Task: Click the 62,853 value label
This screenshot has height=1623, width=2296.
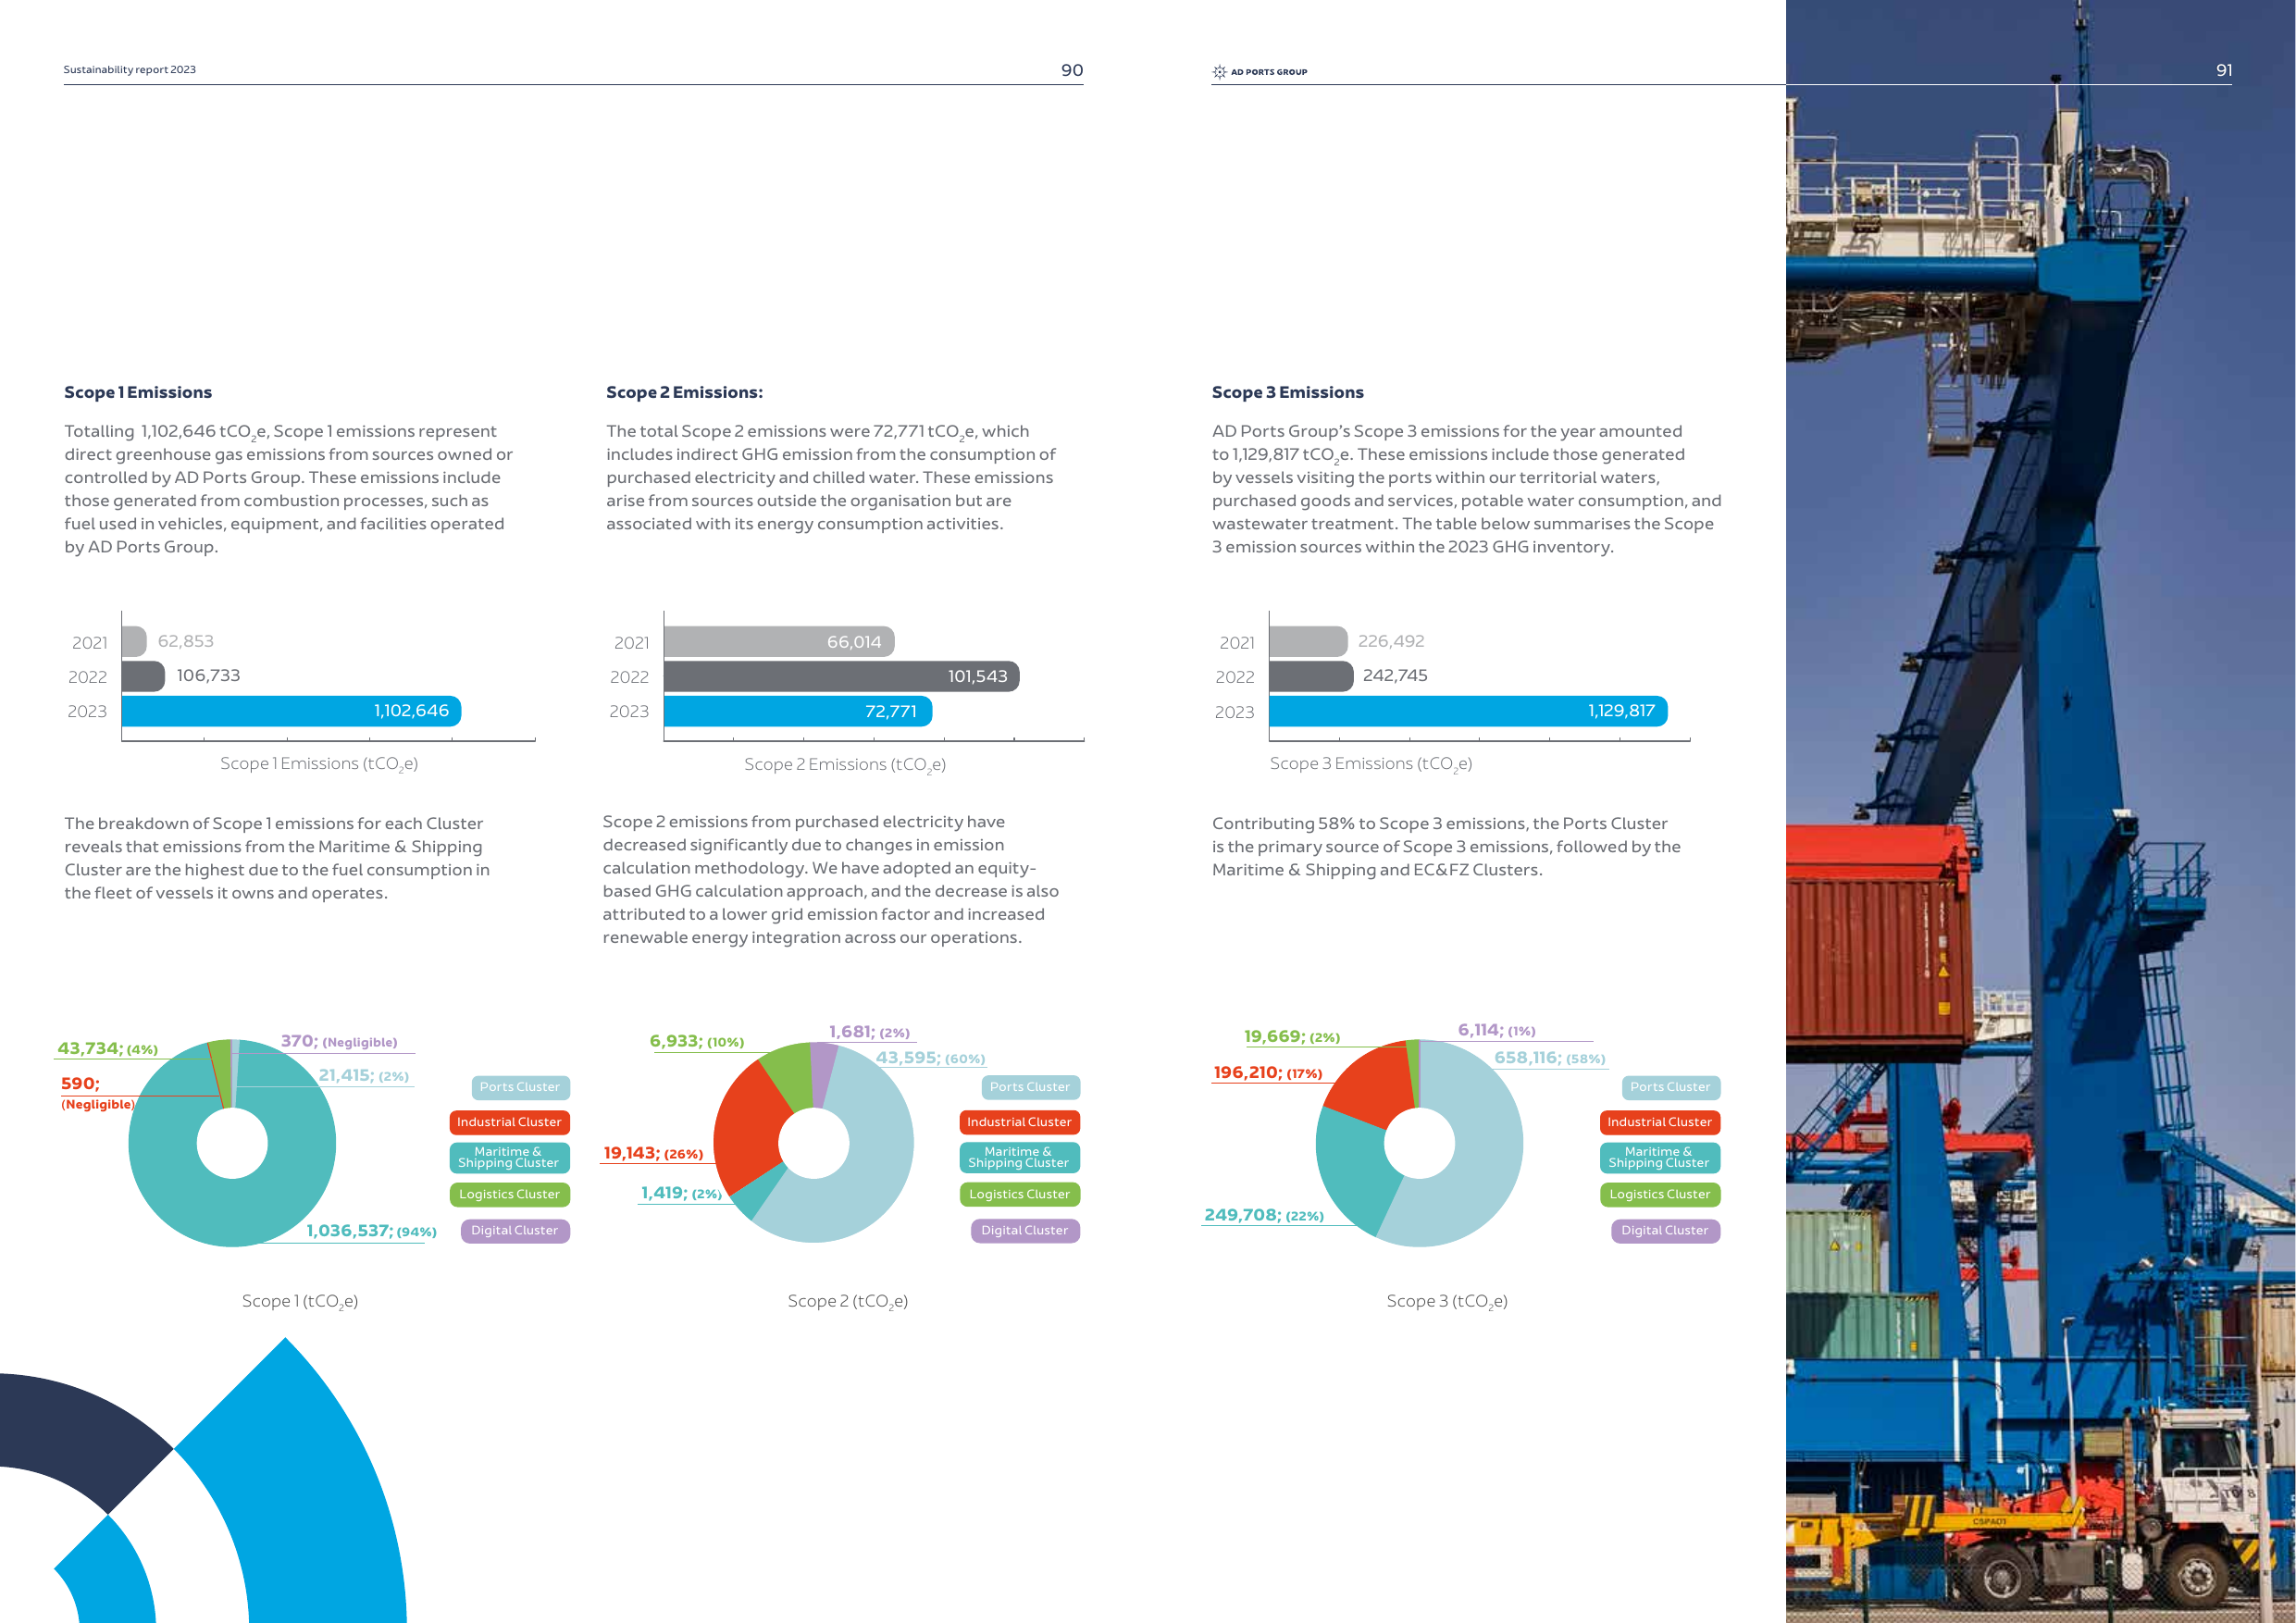Action: click(186, 641)
